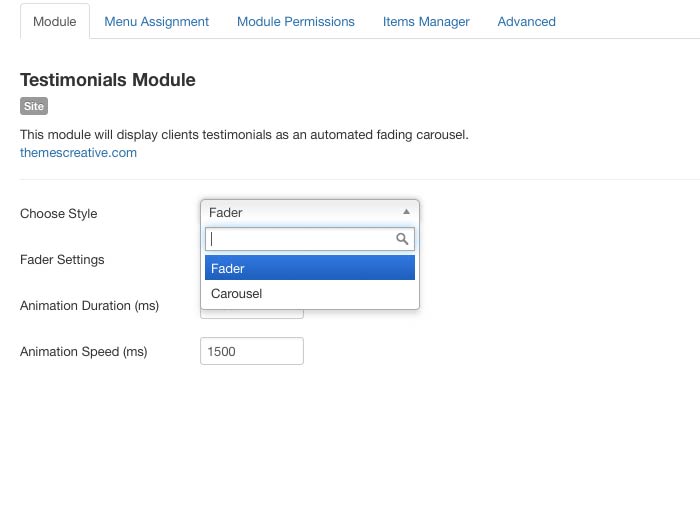The image size is (700, 525).
Task: Go to the Module Permissions tab
Action: [x=296, y=21]
